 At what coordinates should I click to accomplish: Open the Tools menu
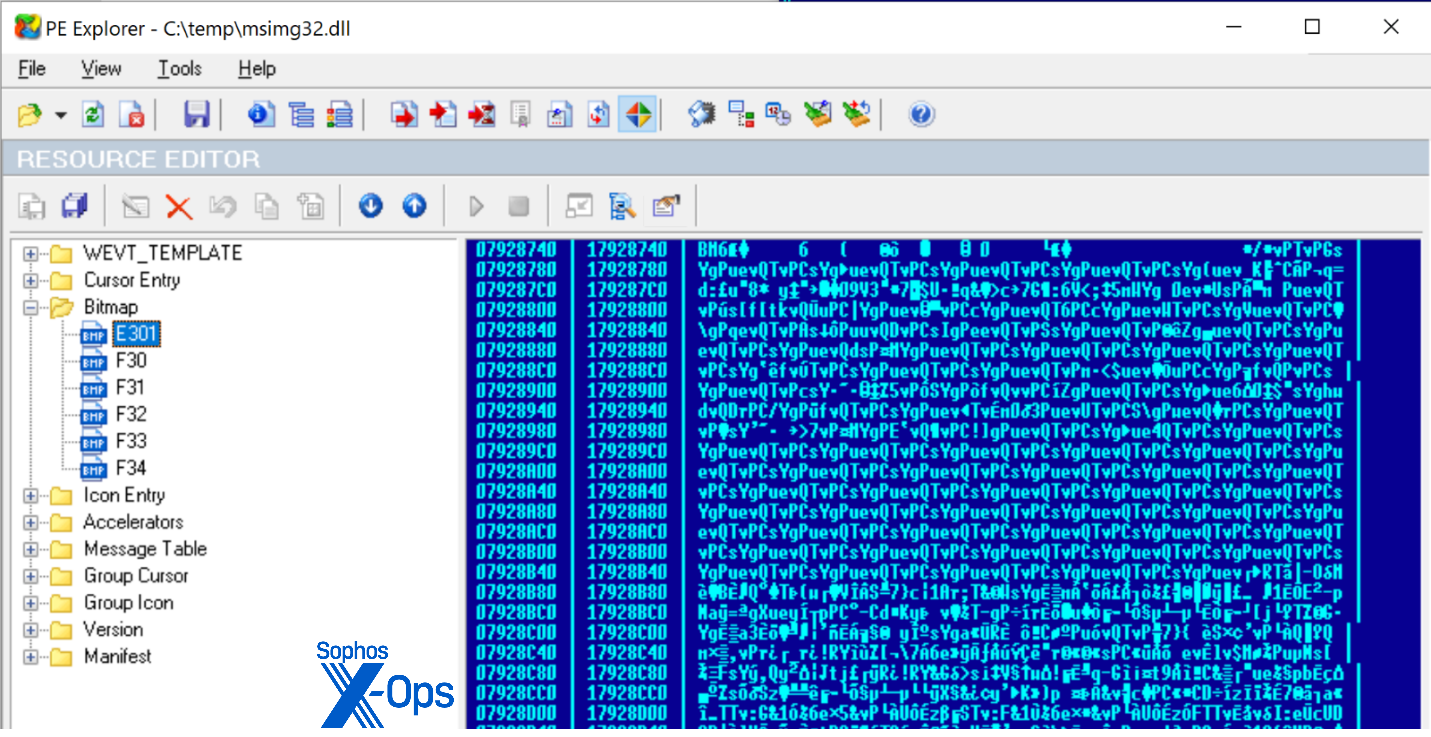point(179,68)
